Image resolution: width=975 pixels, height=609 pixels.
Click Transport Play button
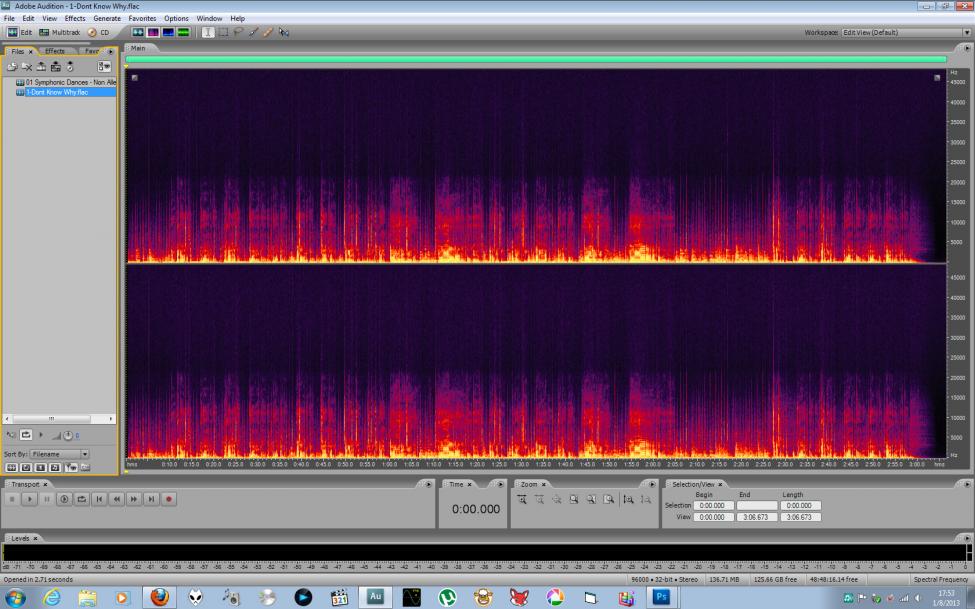pos(29,499)
